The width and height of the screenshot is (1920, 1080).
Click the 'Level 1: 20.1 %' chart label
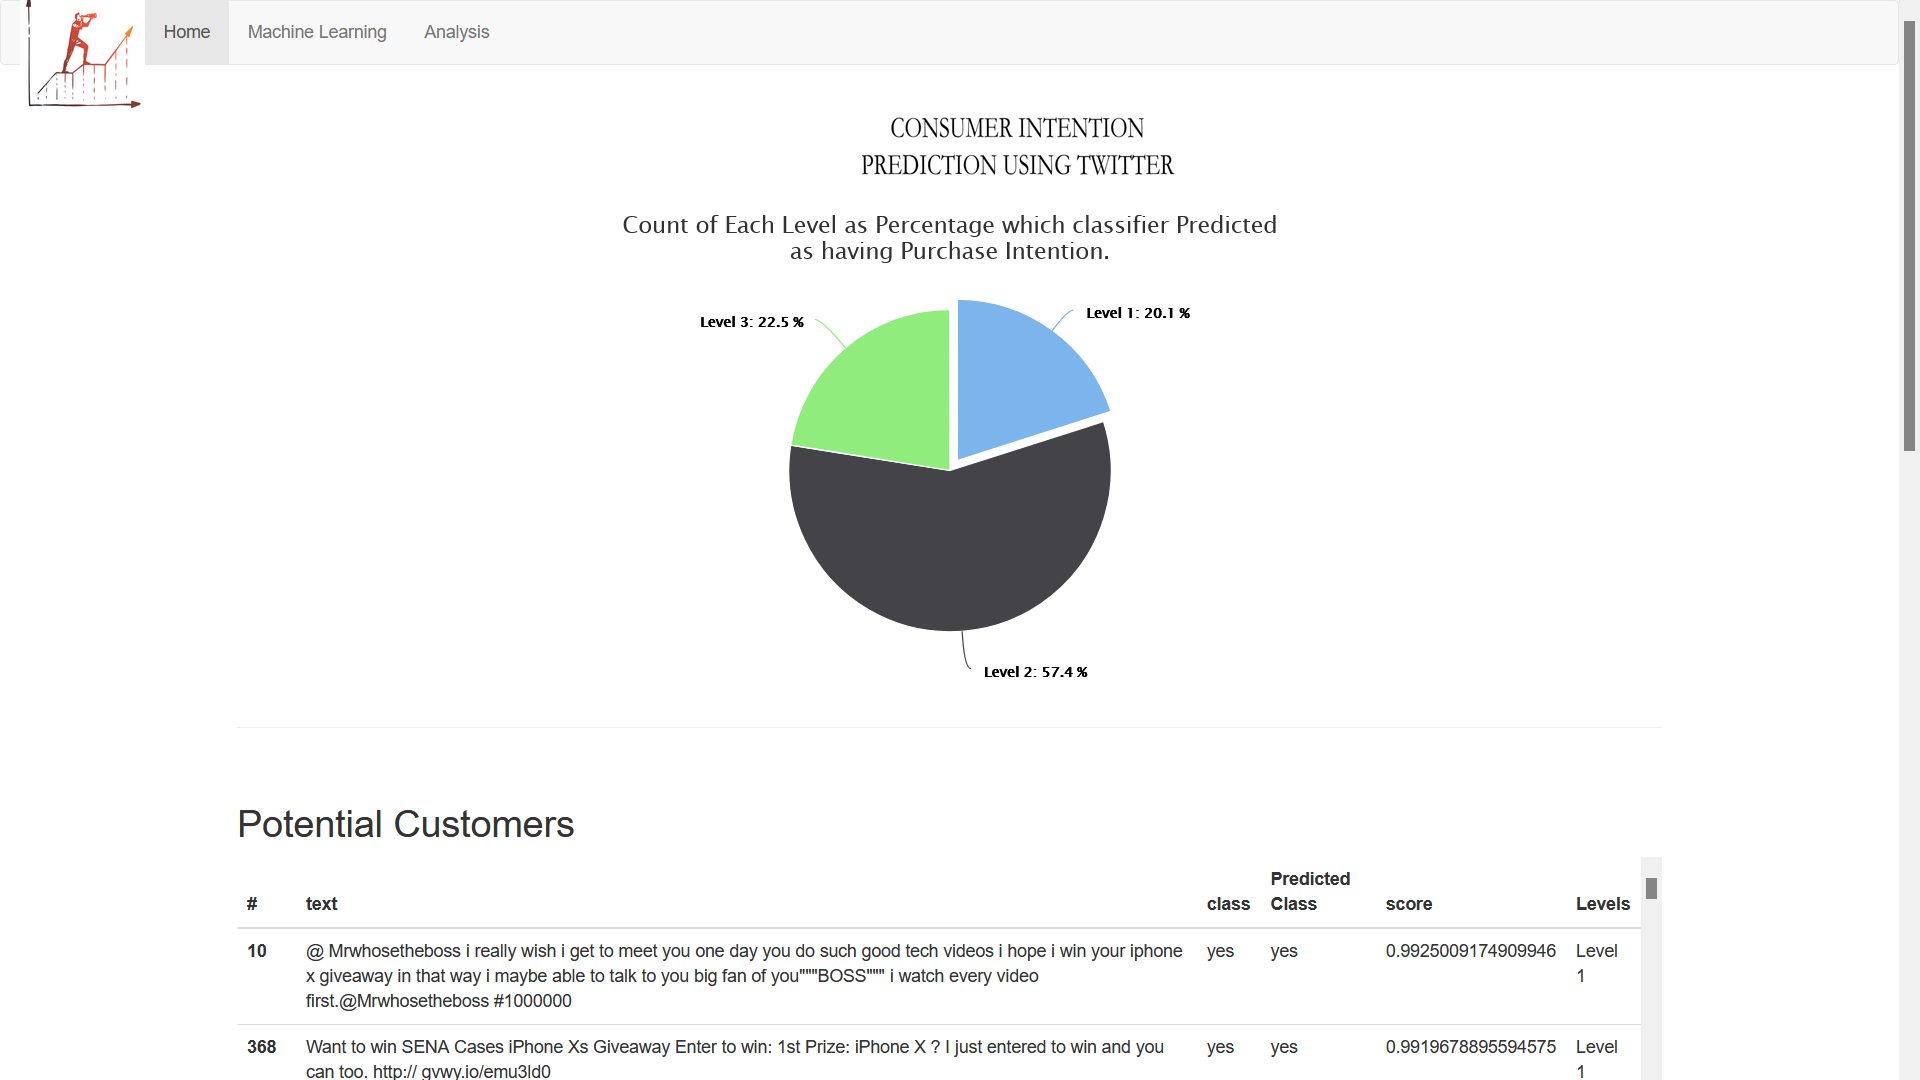tap(1137, 313)
